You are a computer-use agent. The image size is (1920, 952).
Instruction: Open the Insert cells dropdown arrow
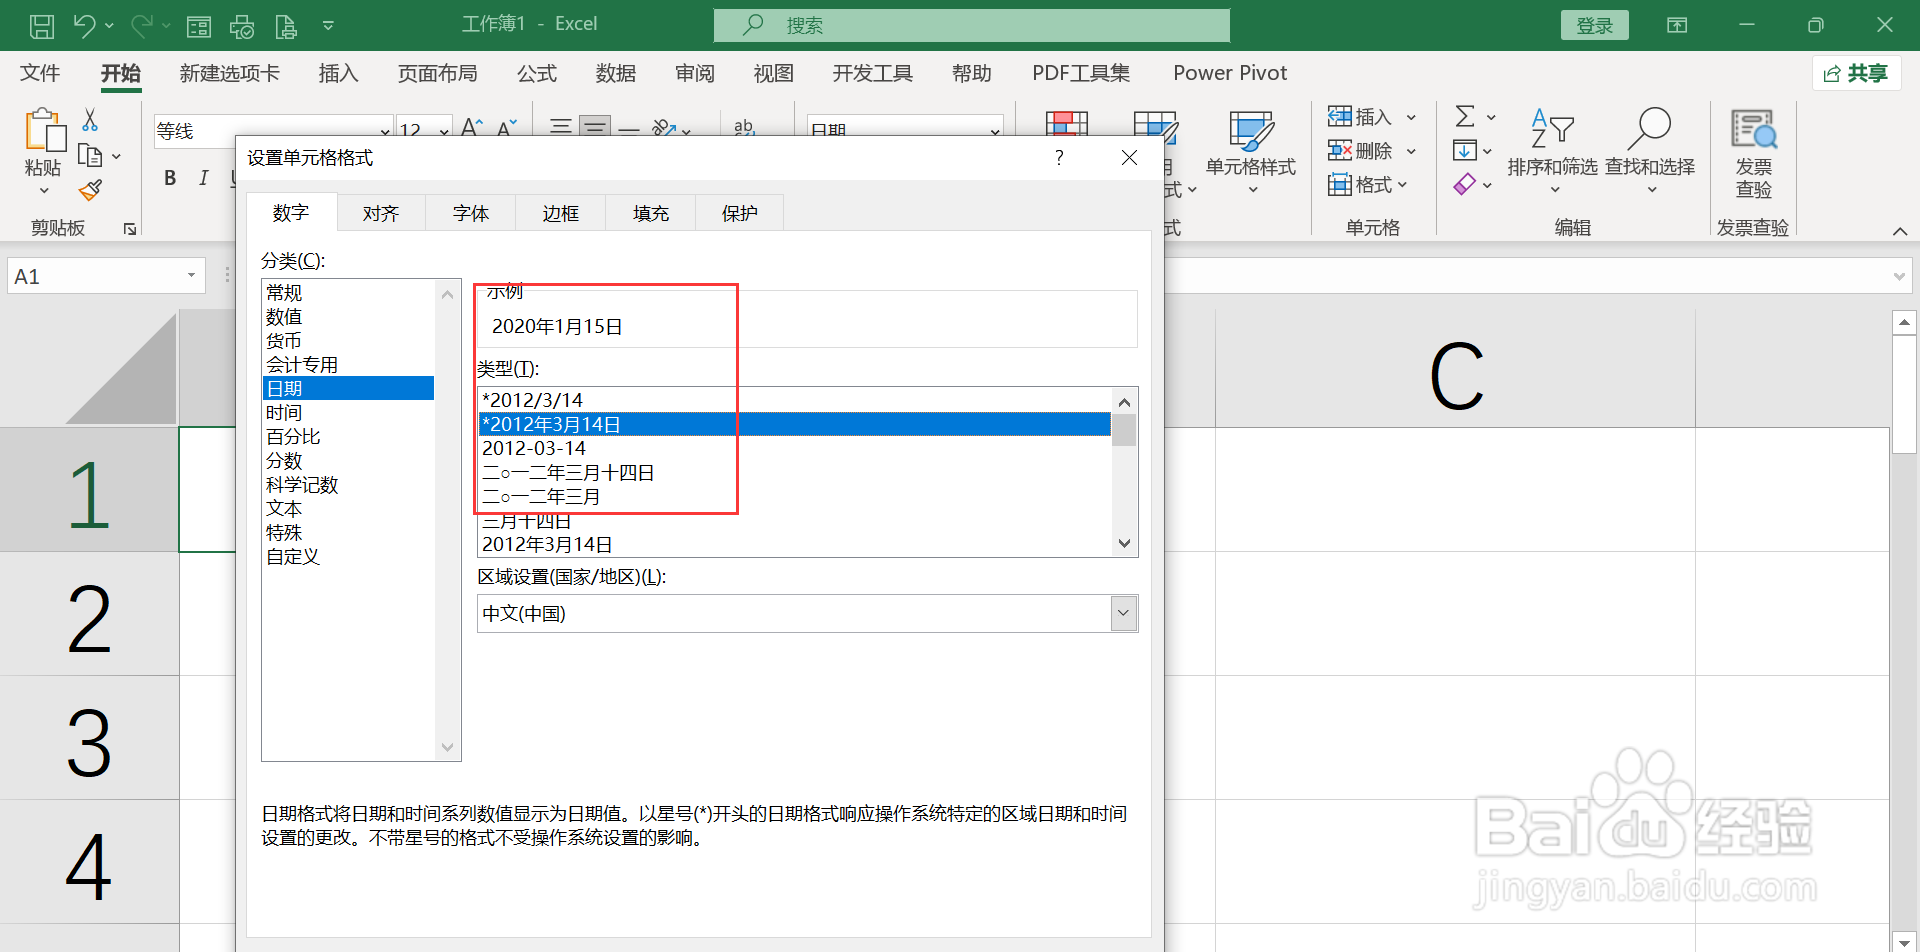1411,118
